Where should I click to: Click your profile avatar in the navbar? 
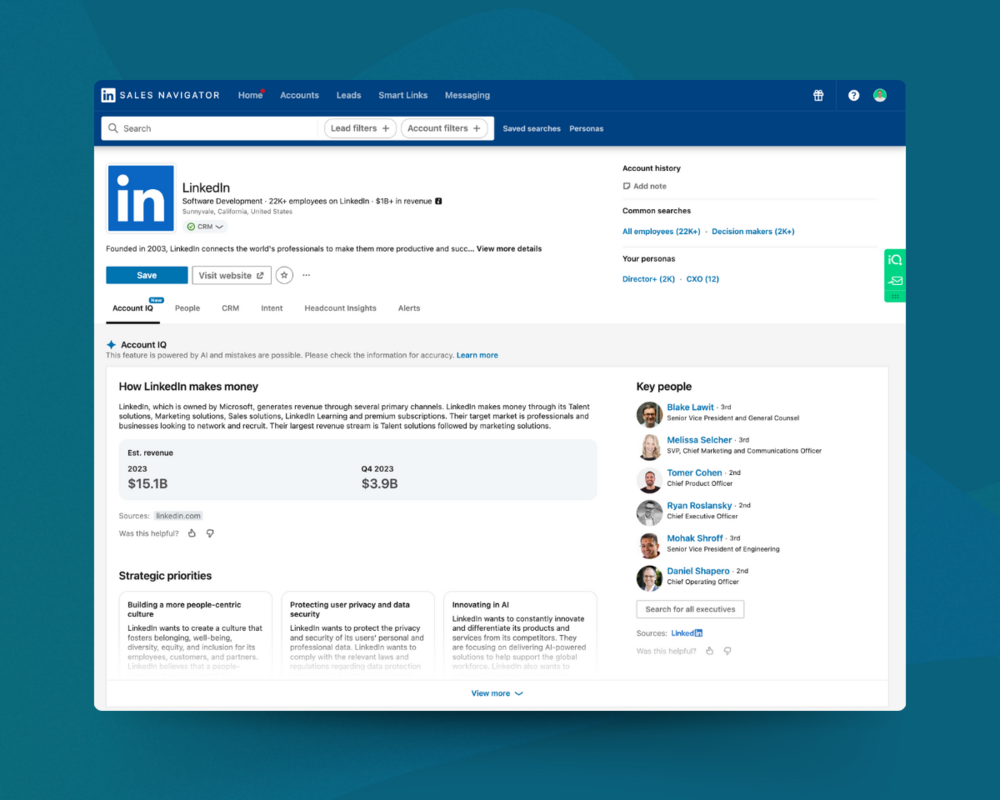pos(880,94)
